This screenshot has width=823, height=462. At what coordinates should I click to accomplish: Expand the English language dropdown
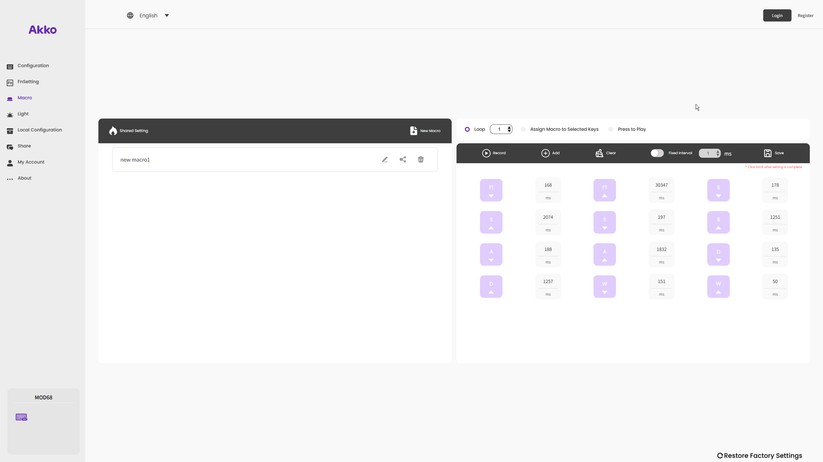point(167,16)
